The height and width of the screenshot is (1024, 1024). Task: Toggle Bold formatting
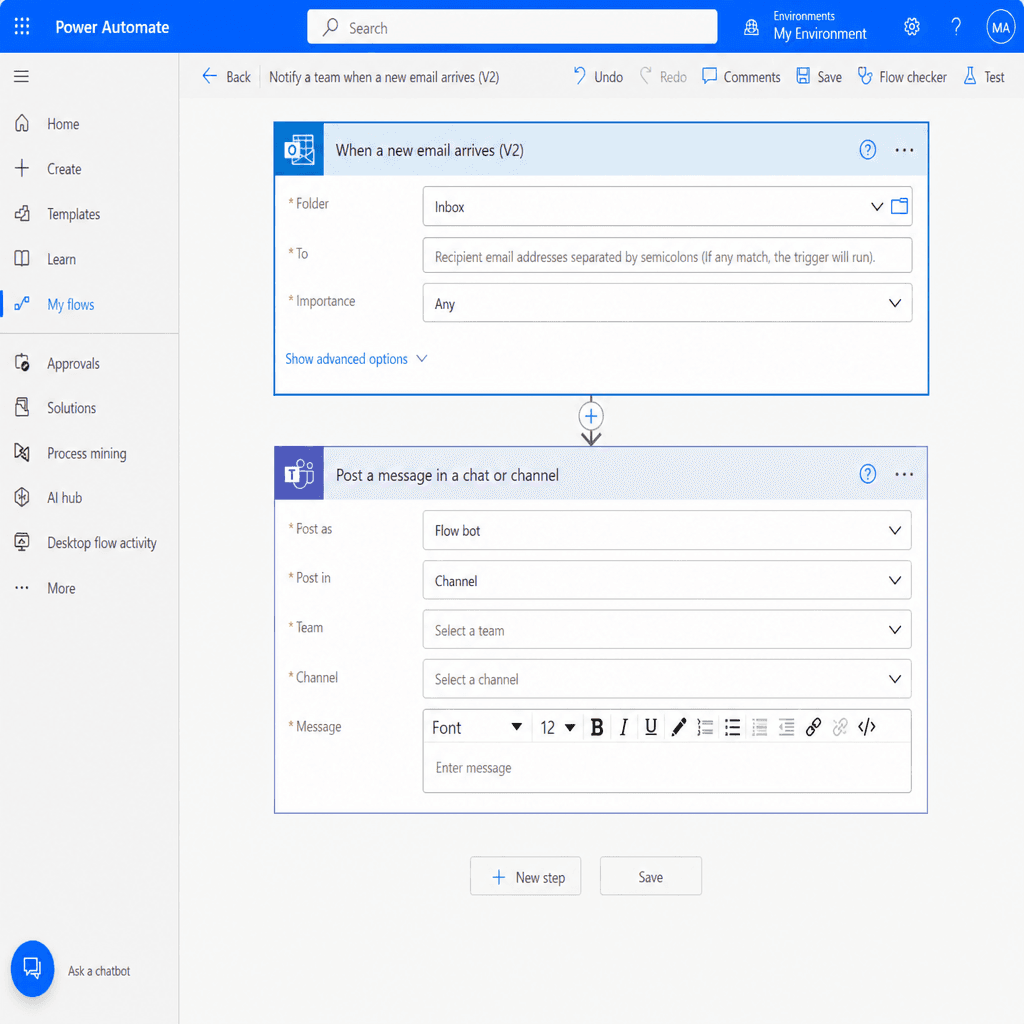596,728
